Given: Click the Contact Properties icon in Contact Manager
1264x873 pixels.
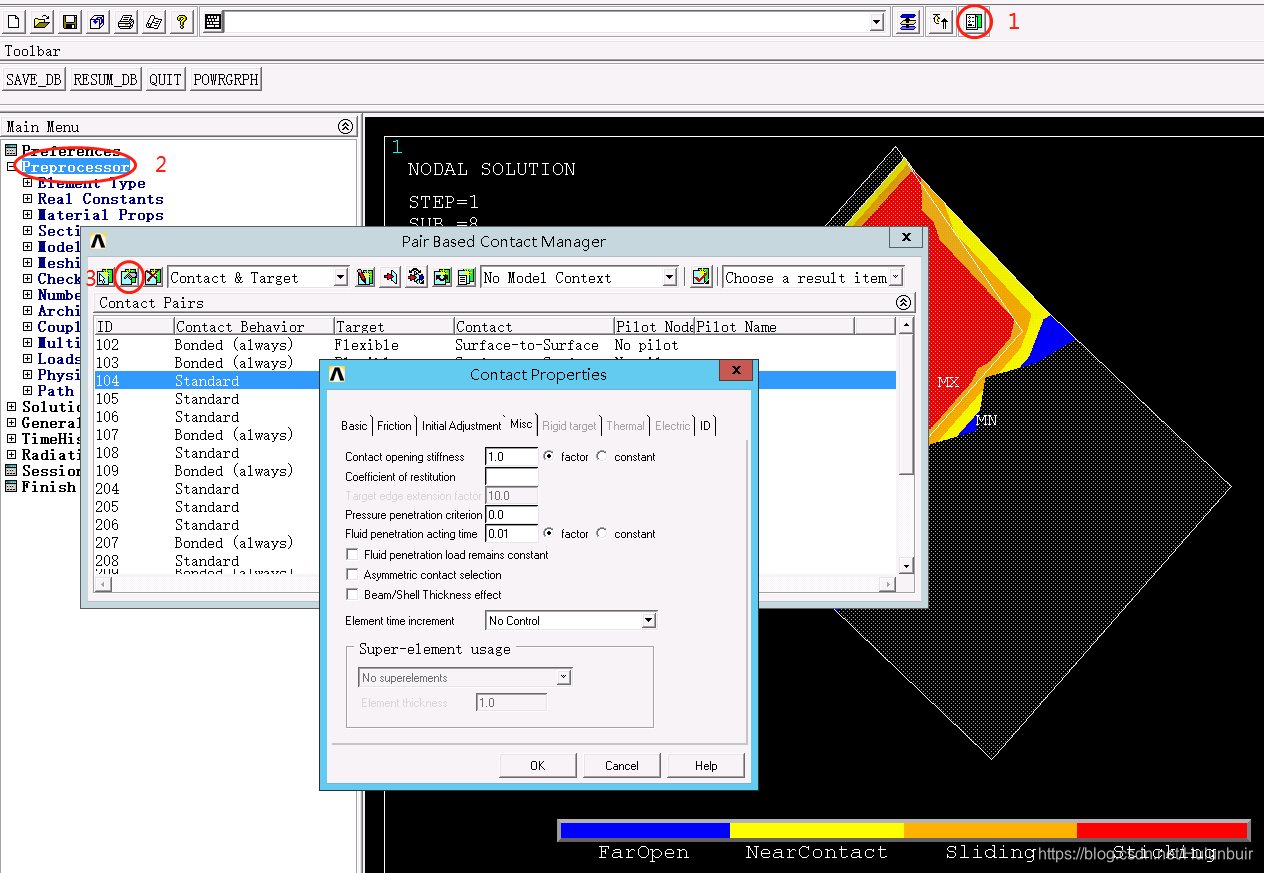Looking at the screenshot, I should pos(129,277).
